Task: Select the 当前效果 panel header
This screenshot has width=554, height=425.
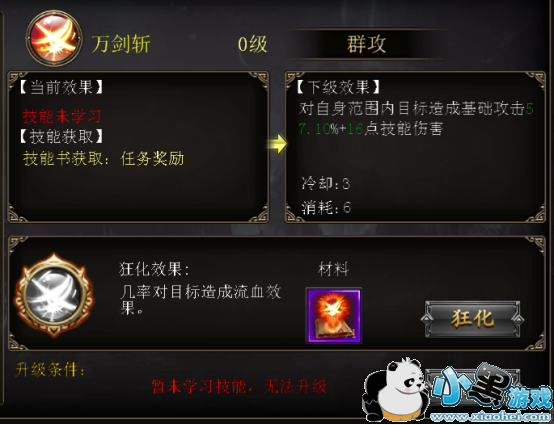Action: pos(61,88)
